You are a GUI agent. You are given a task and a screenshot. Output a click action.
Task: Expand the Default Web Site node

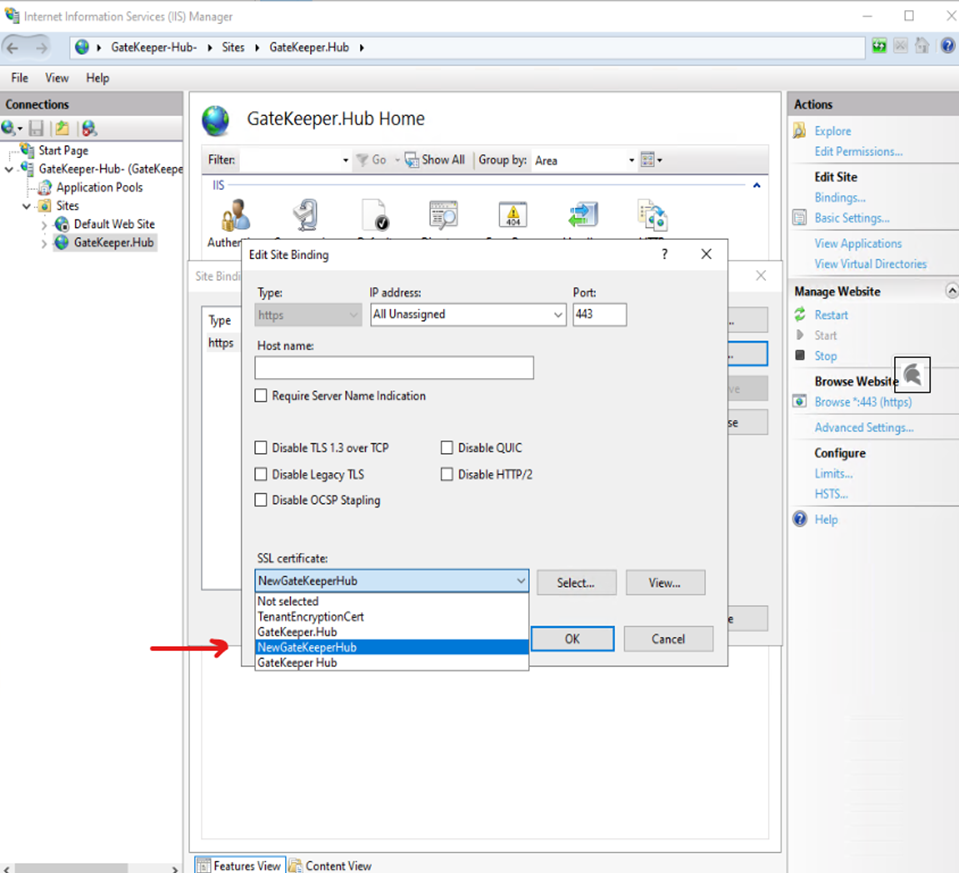[x=44, y=225]
